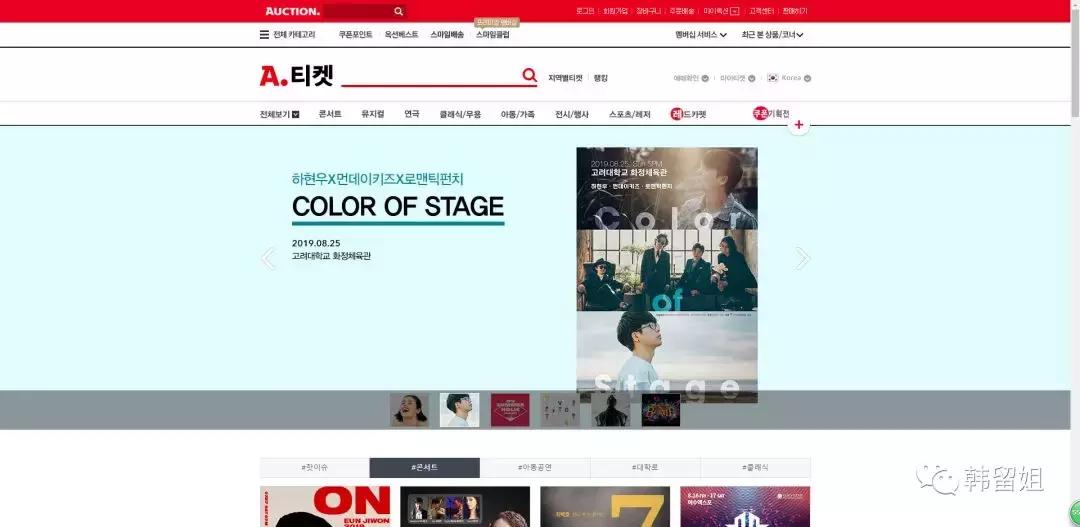Open the 장바구니 cart link

coord(649,11)
